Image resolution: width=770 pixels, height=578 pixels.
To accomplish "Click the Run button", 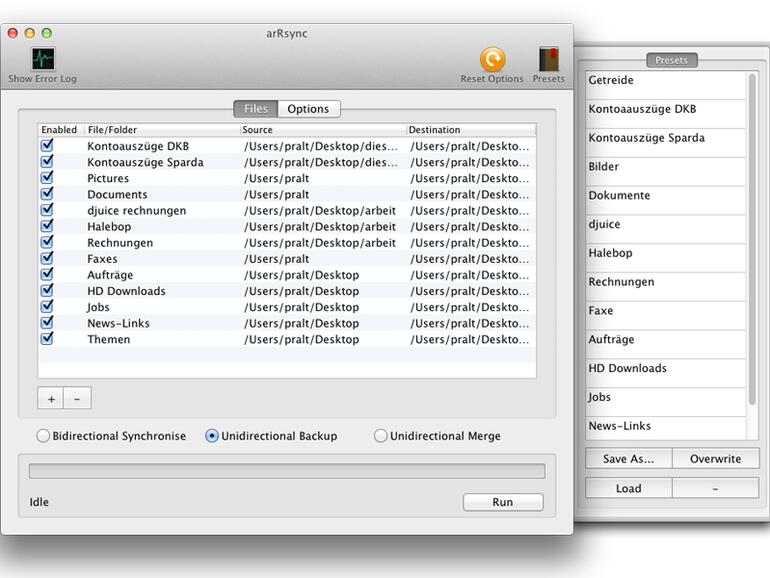I will pos(503,502).
